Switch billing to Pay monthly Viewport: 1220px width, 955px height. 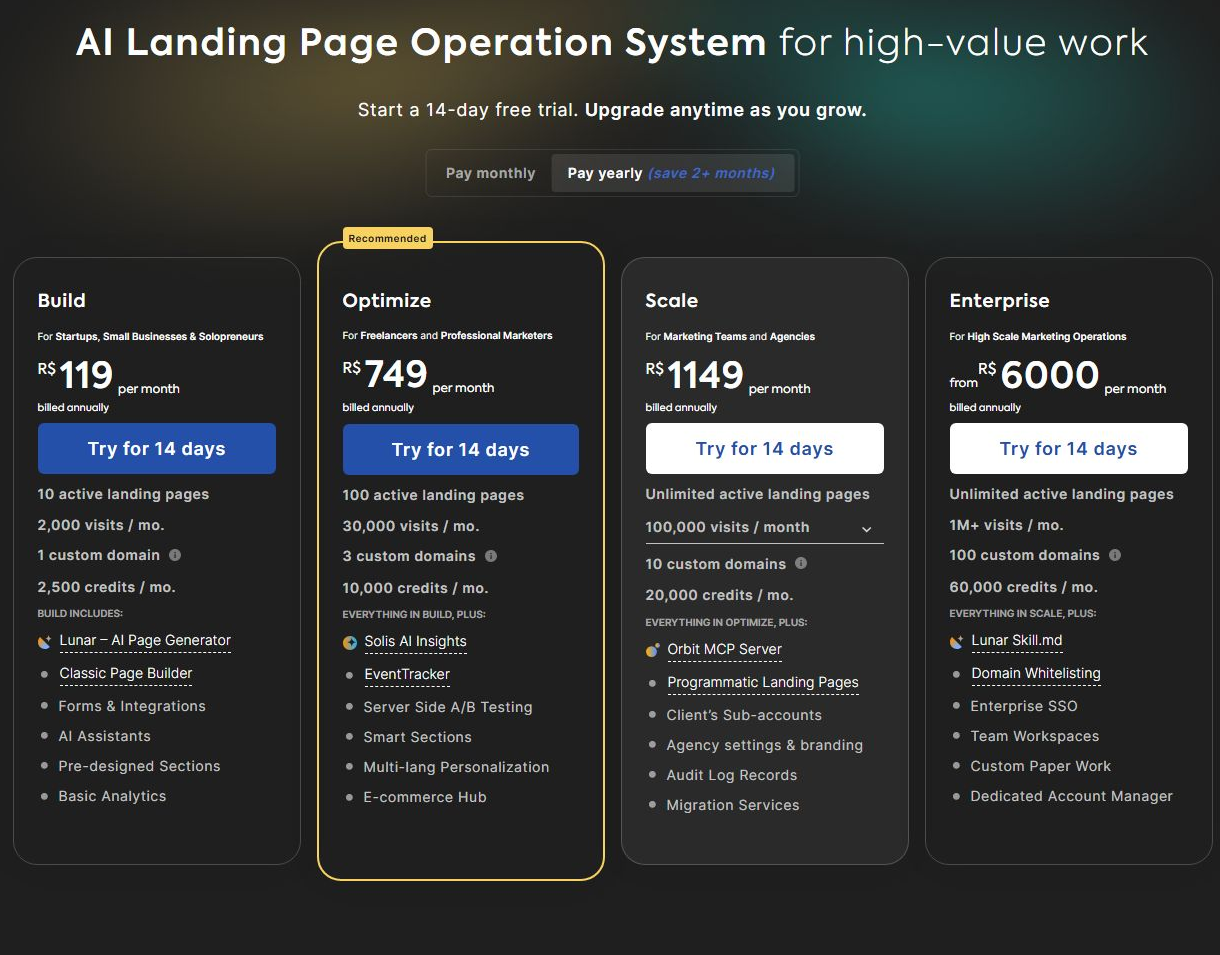(490, 173)
